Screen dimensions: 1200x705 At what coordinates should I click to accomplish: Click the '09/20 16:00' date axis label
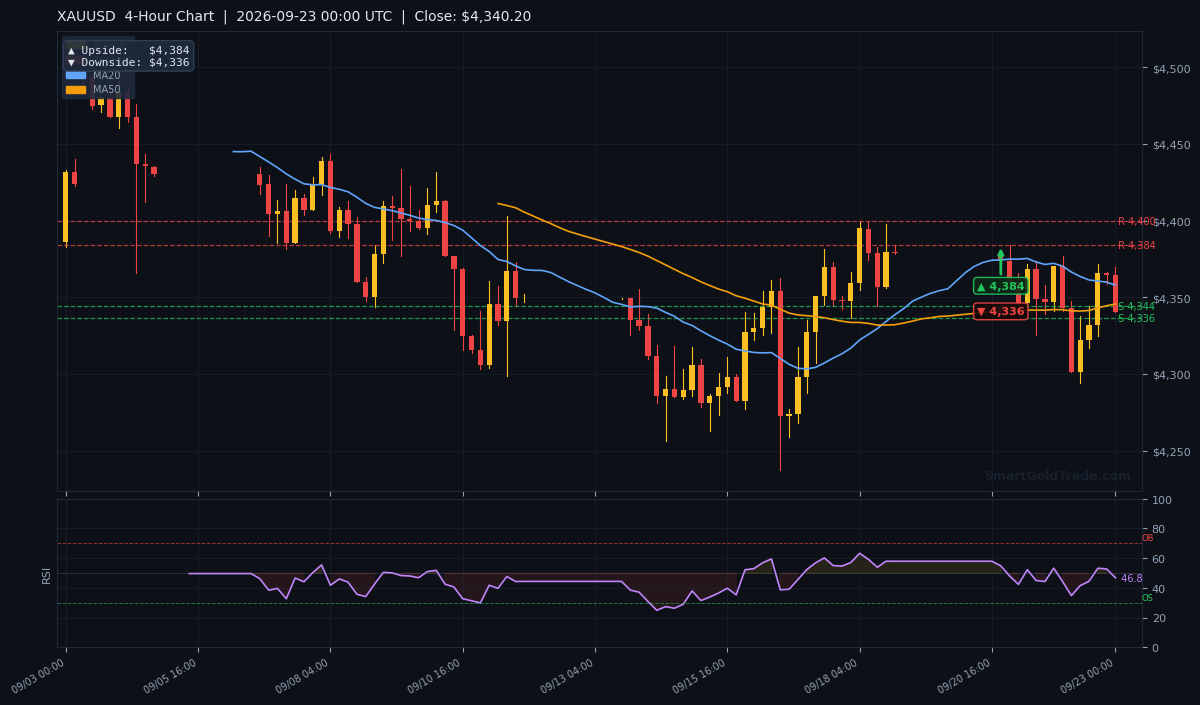(x=966, y=677)
